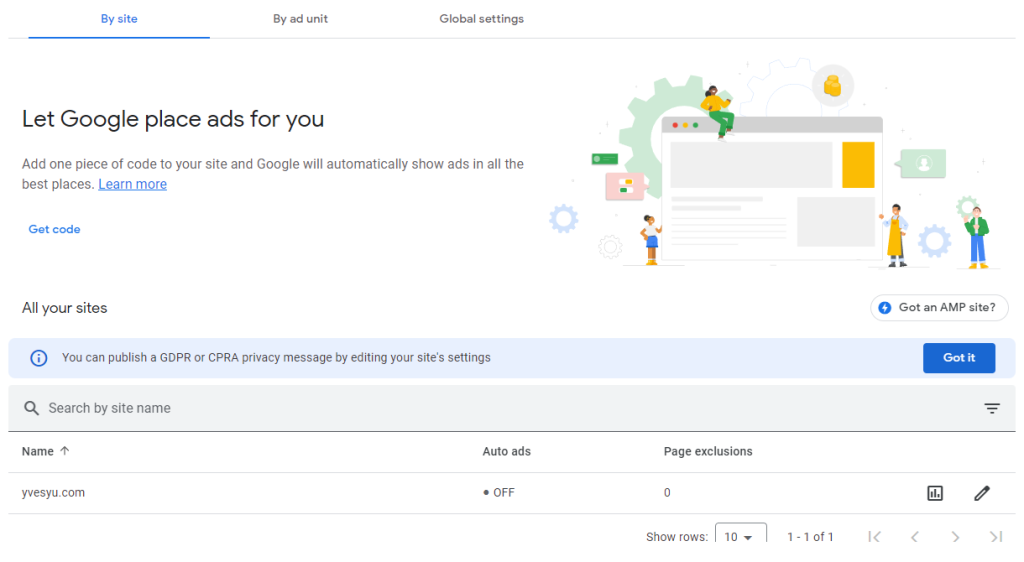Click the All your sites heading

[x=65, y=308]
